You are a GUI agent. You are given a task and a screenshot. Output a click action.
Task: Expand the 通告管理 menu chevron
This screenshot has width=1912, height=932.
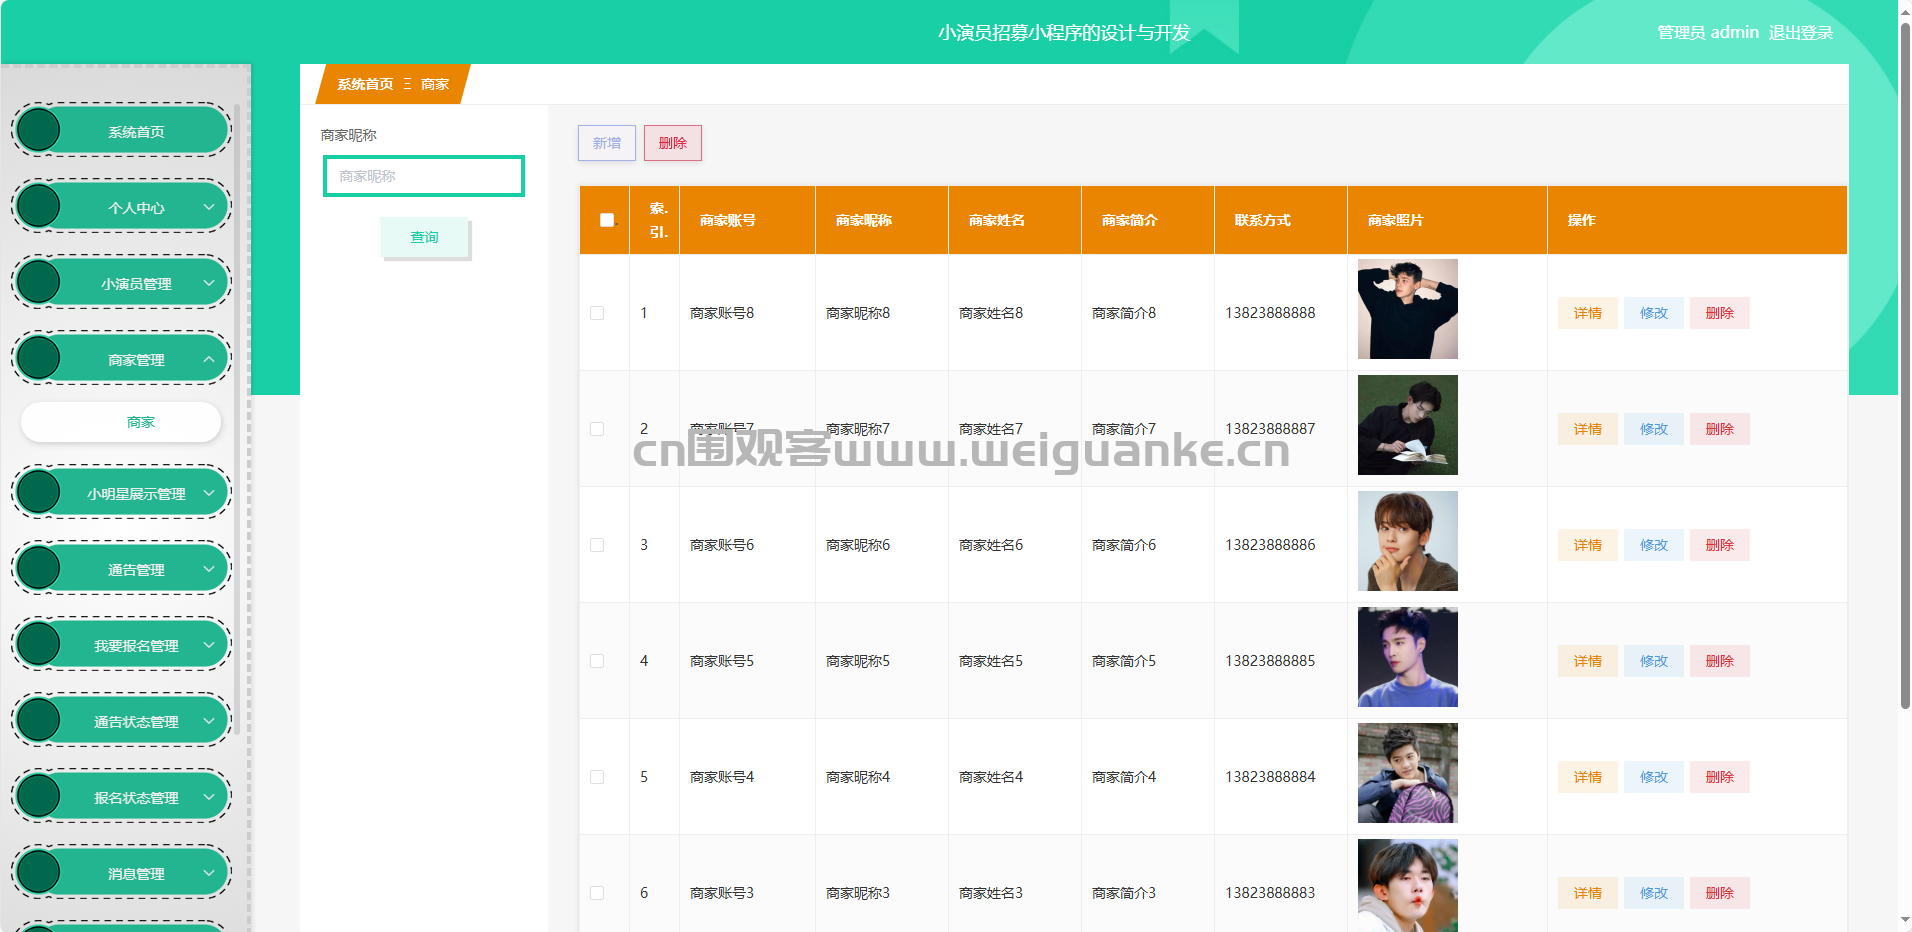(209, 569)
